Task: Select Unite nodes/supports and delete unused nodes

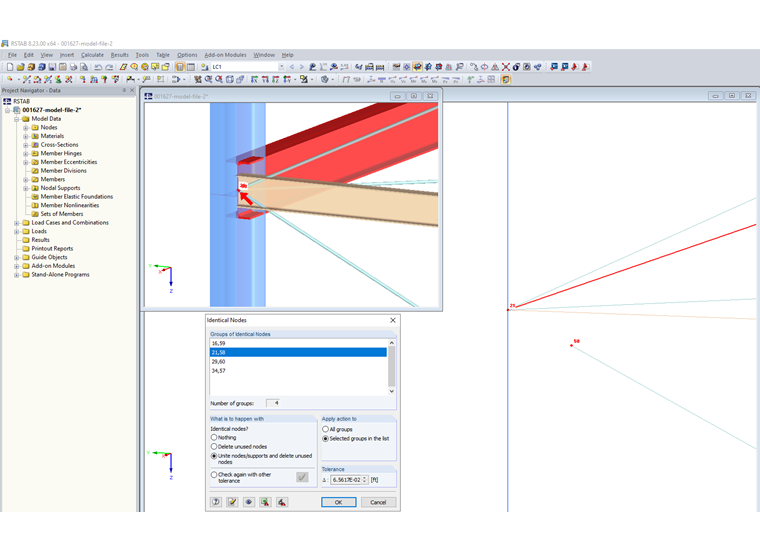Action: tap(214, 456)
